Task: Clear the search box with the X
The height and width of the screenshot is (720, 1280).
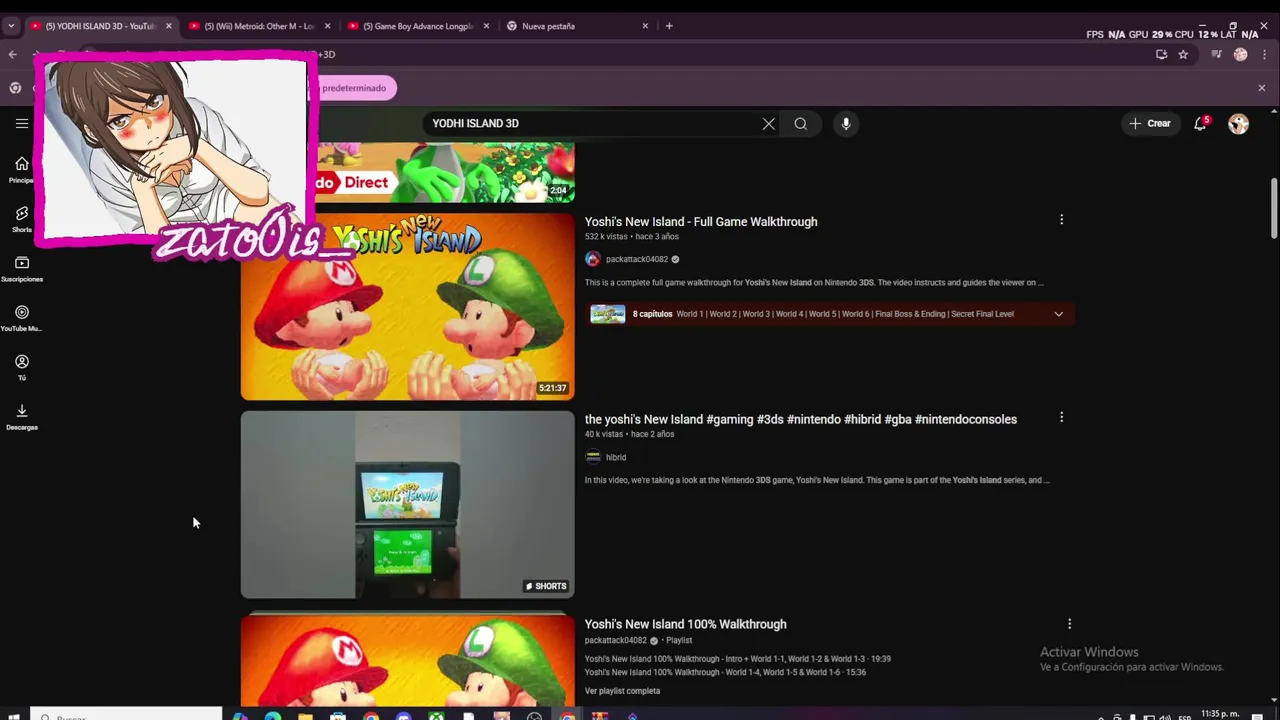Action: 768,124
